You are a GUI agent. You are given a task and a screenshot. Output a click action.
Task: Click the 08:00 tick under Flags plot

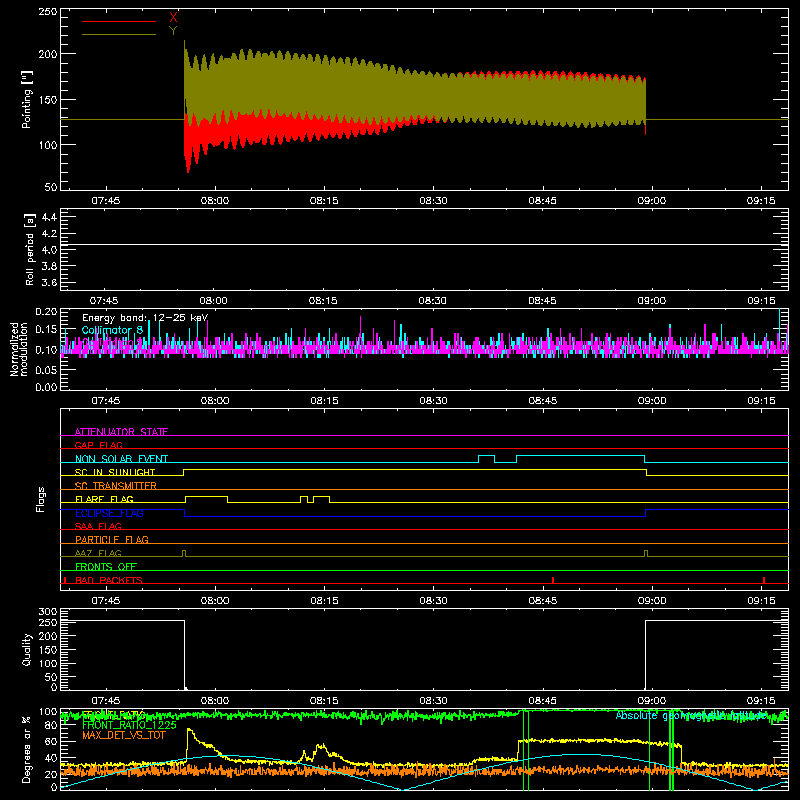tap(215, 601)
